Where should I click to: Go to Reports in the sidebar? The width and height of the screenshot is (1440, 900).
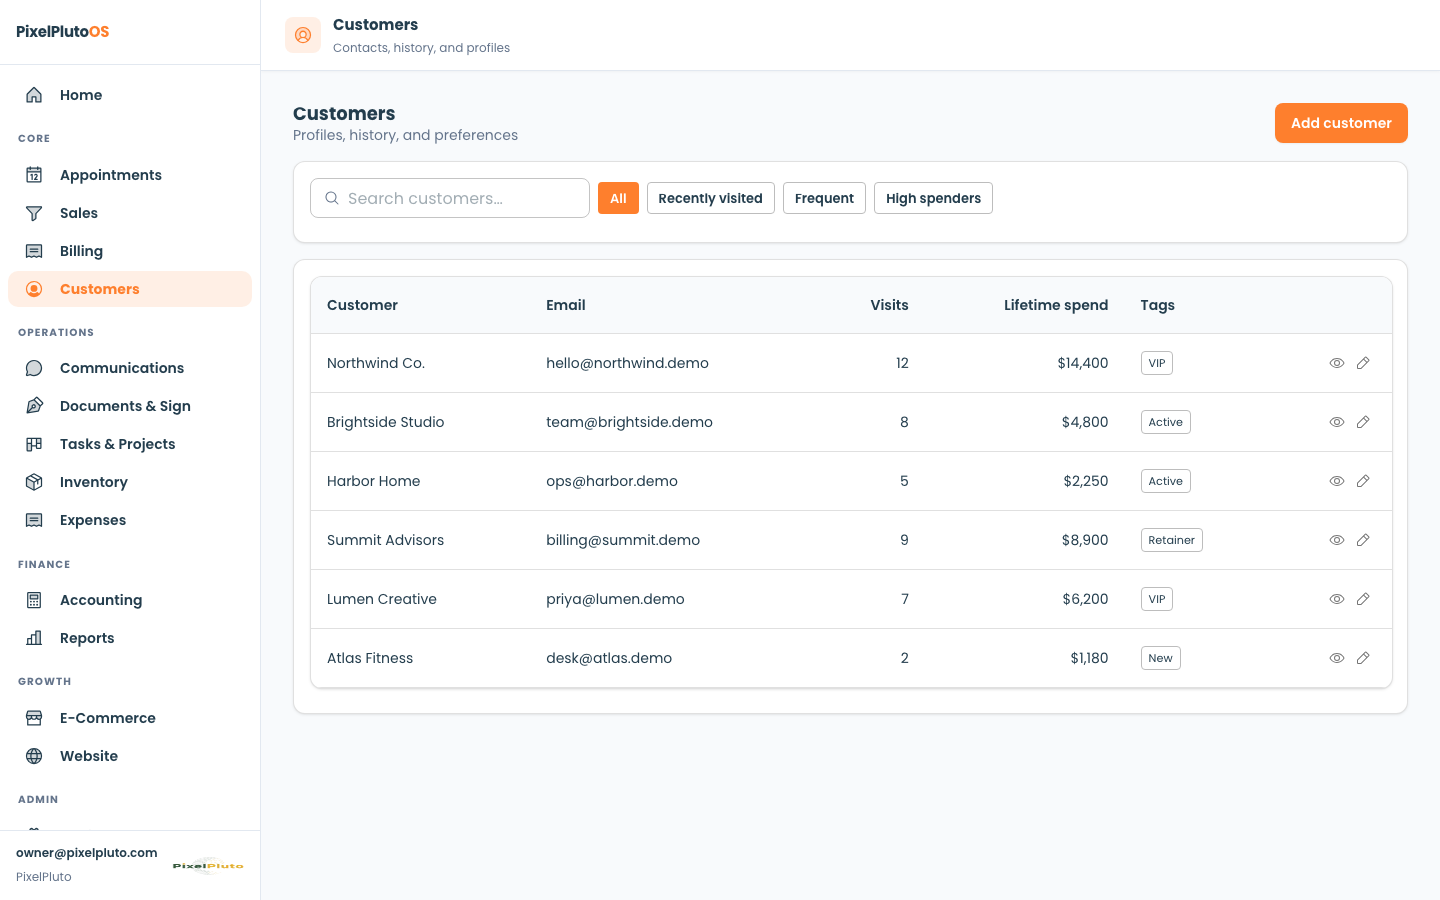click(x=130, y=638)
